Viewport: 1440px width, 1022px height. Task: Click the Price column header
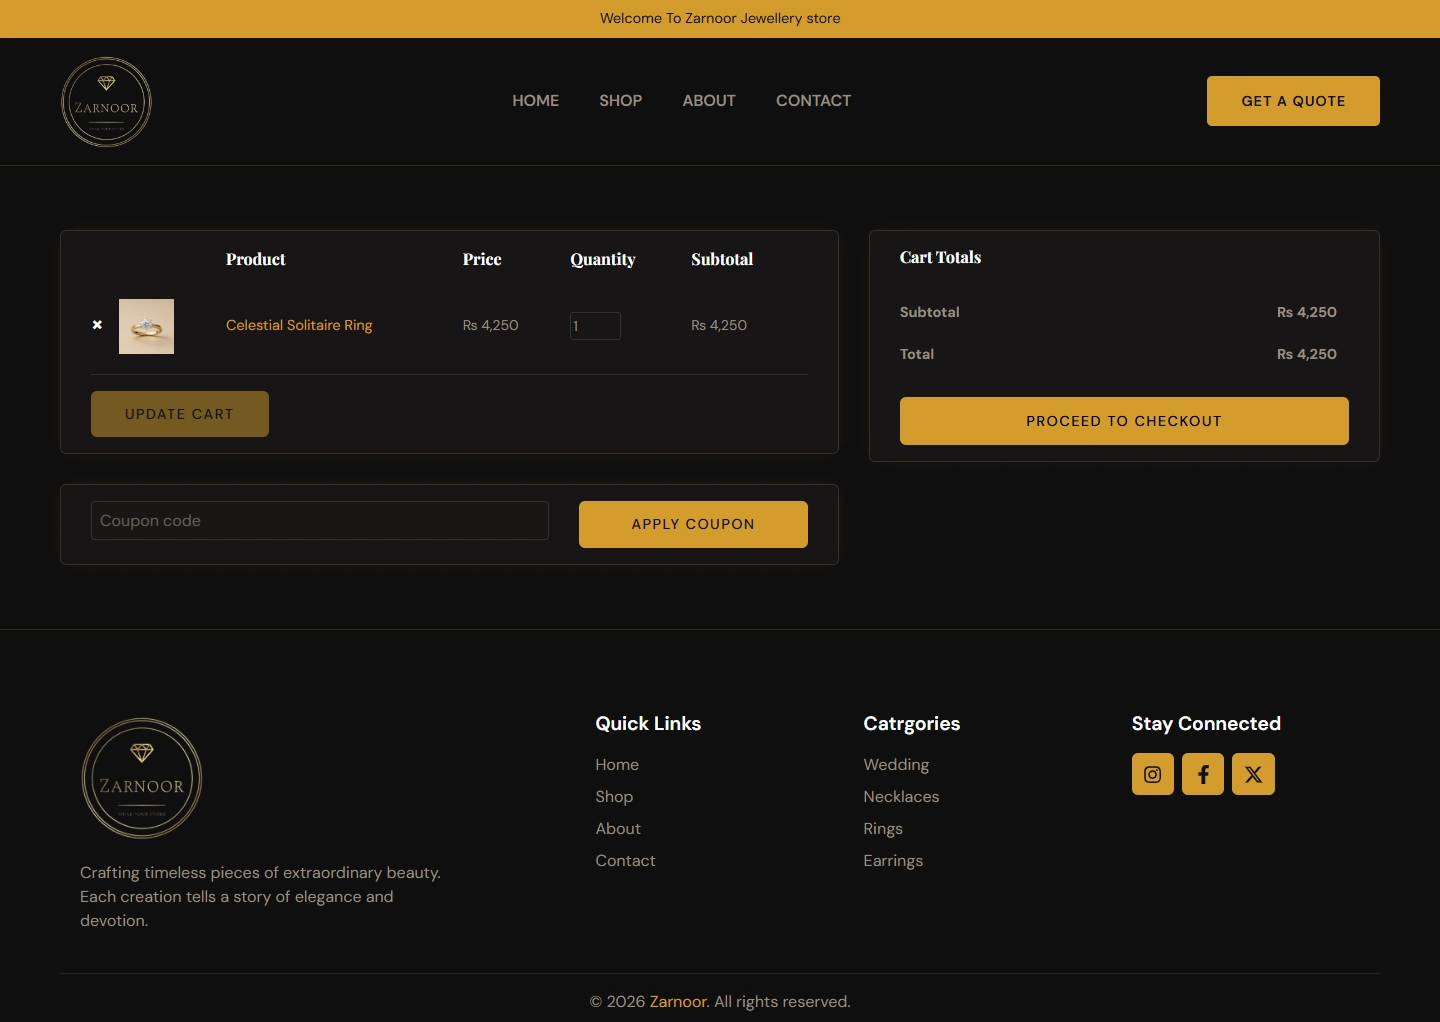coord(482,259)
